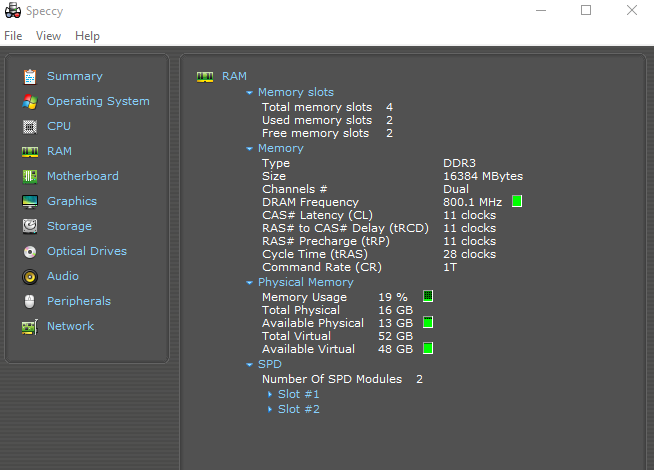
Task: Click the RAM link in sidebar
Action: (x=59, y=151)
